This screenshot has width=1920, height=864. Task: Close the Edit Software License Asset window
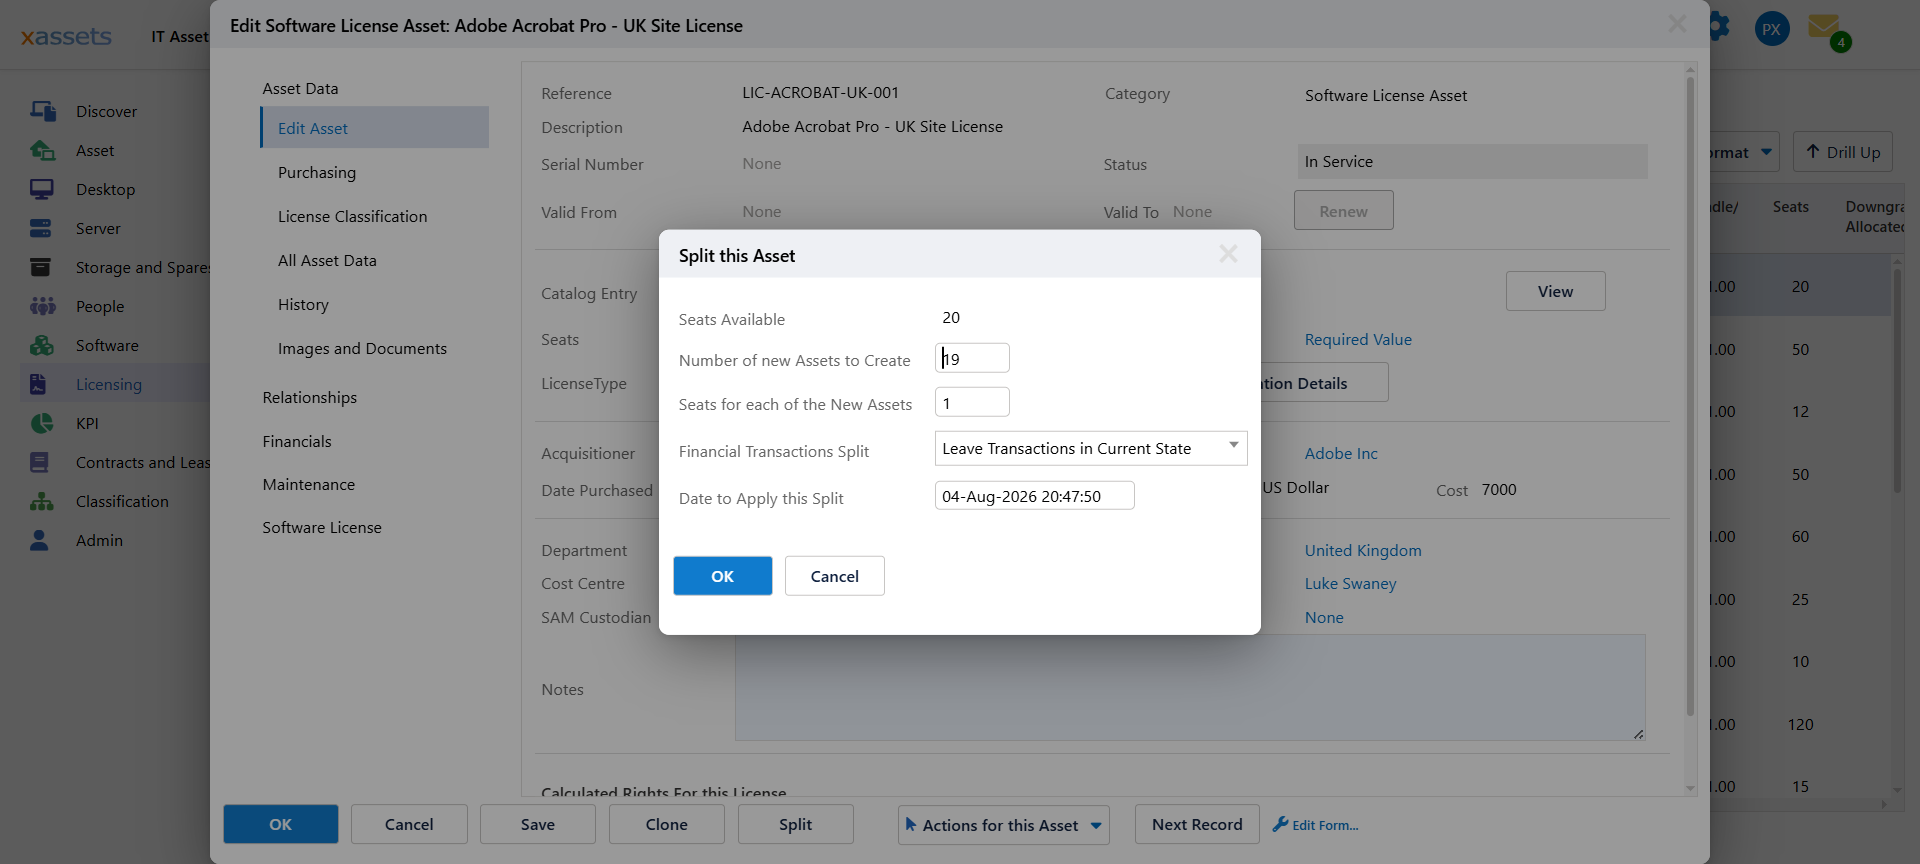click(x=1677, y=23)
